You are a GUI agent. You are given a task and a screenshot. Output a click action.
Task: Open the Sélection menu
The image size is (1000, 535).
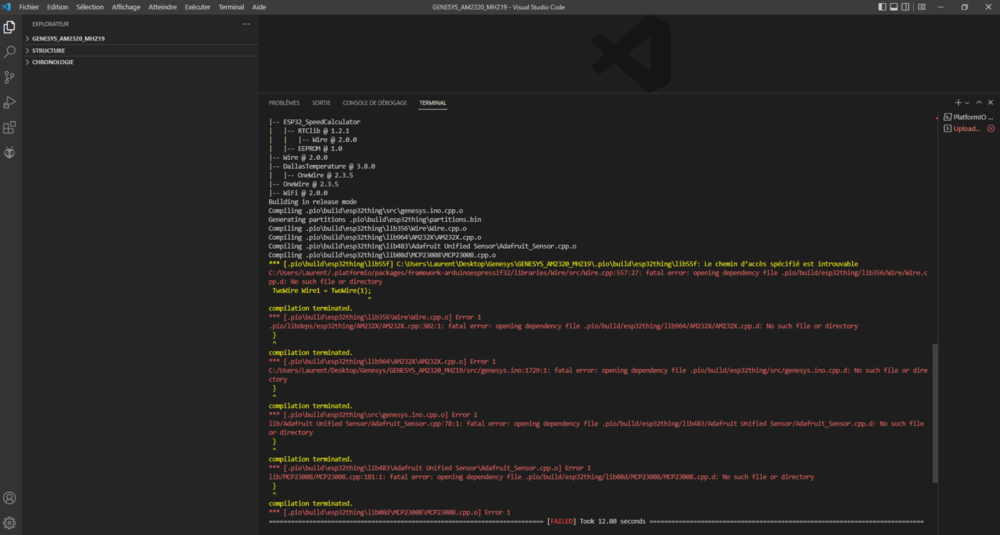[90, 7]
